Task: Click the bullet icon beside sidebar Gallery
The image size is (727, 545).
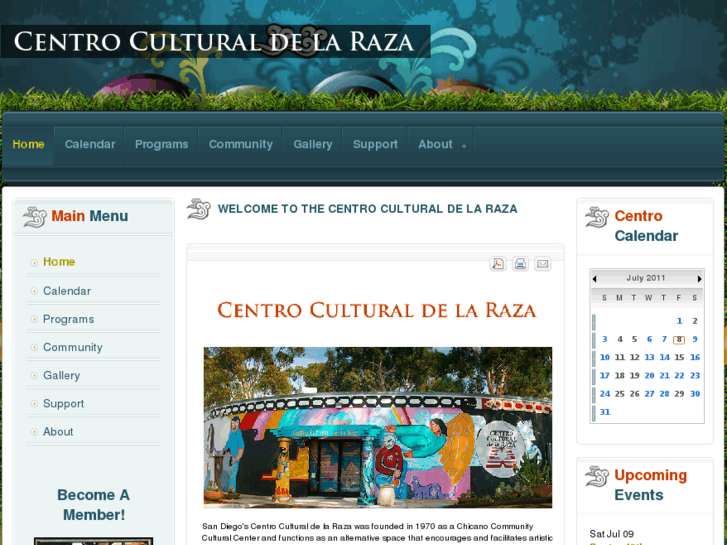Action: click(34, 376)
